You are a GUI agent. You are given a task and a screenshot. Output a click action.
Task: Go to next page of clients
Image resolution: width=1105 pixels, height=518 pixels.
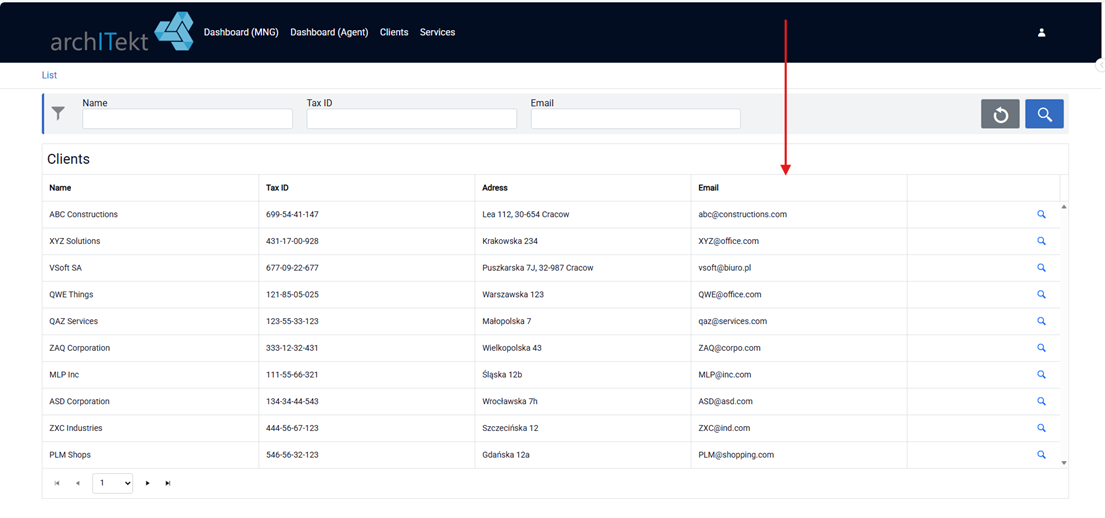click(147, 483)
